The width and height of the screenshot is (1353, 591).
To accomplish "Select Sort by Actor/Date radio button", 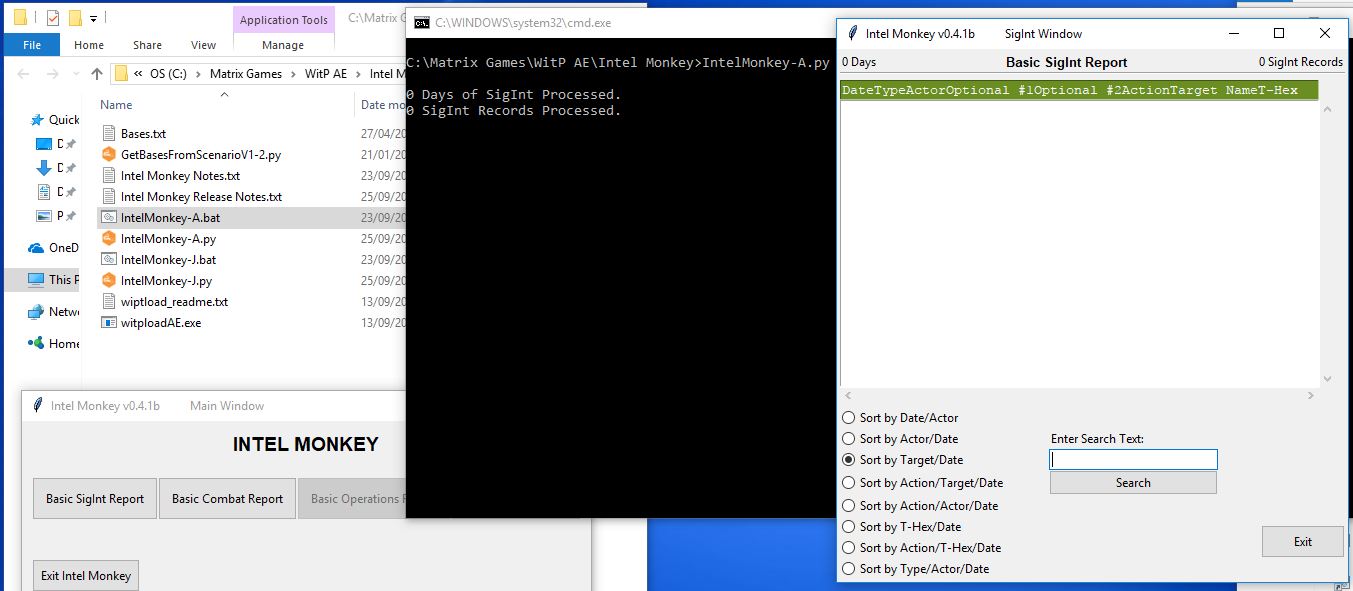I will tap(849, 439).
